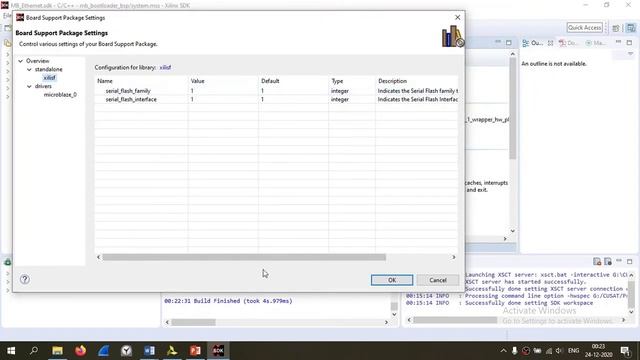
Task: Sort by Name column header
Action: click(x=141, y=81)
